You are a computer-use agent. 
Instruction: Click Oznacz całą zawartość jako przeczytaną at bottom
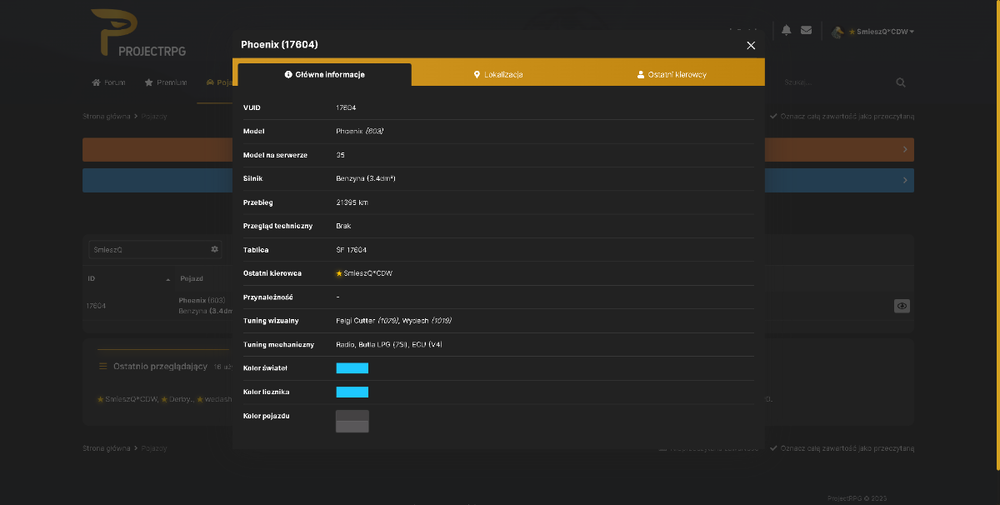(x=842, y=448)
